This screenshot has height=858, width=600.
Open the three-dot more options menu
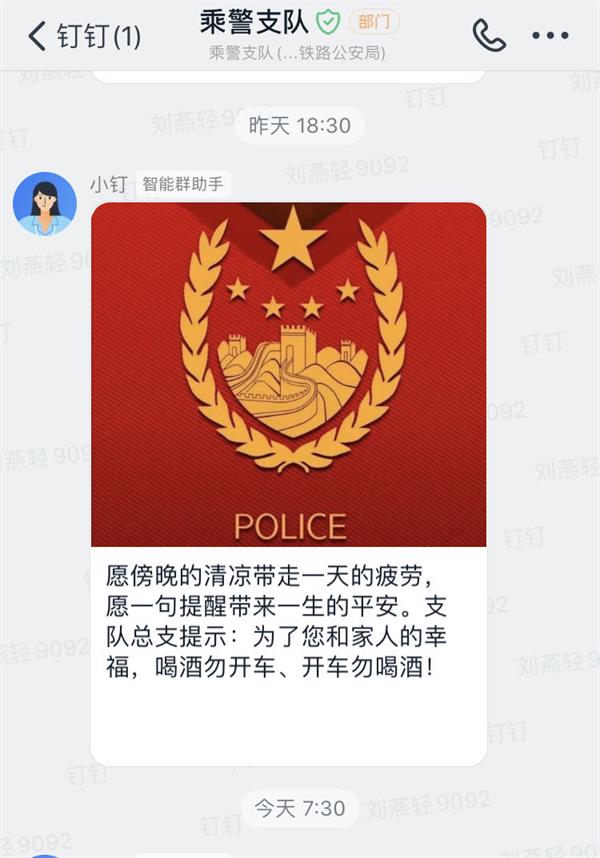tap(550, 36)
